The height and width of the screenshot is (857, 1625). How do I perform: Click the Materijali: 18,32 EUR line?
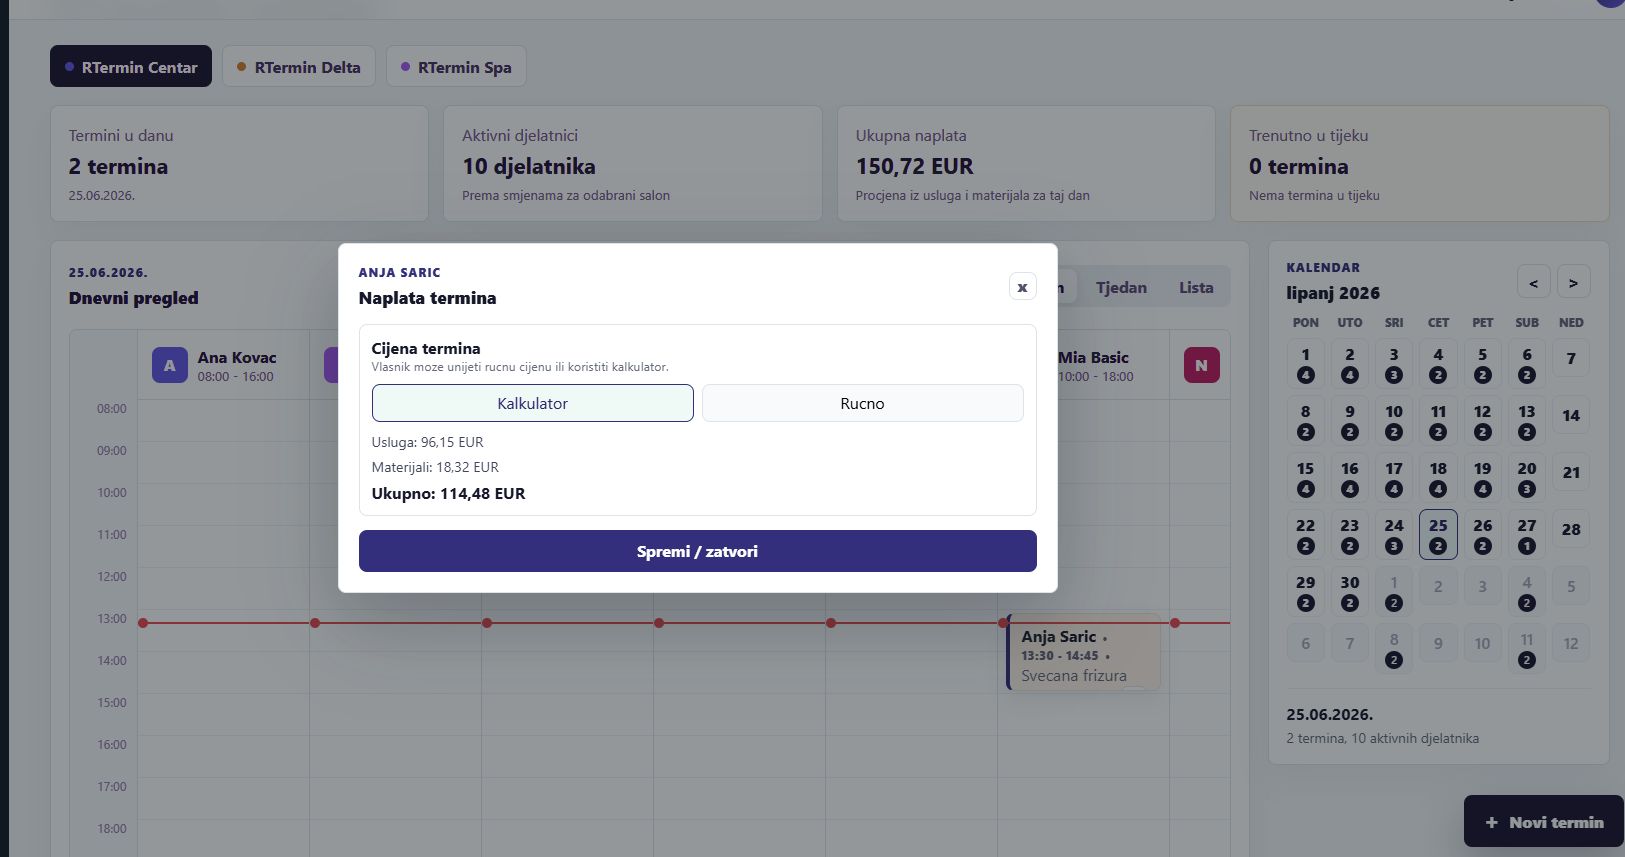[435, 467]
